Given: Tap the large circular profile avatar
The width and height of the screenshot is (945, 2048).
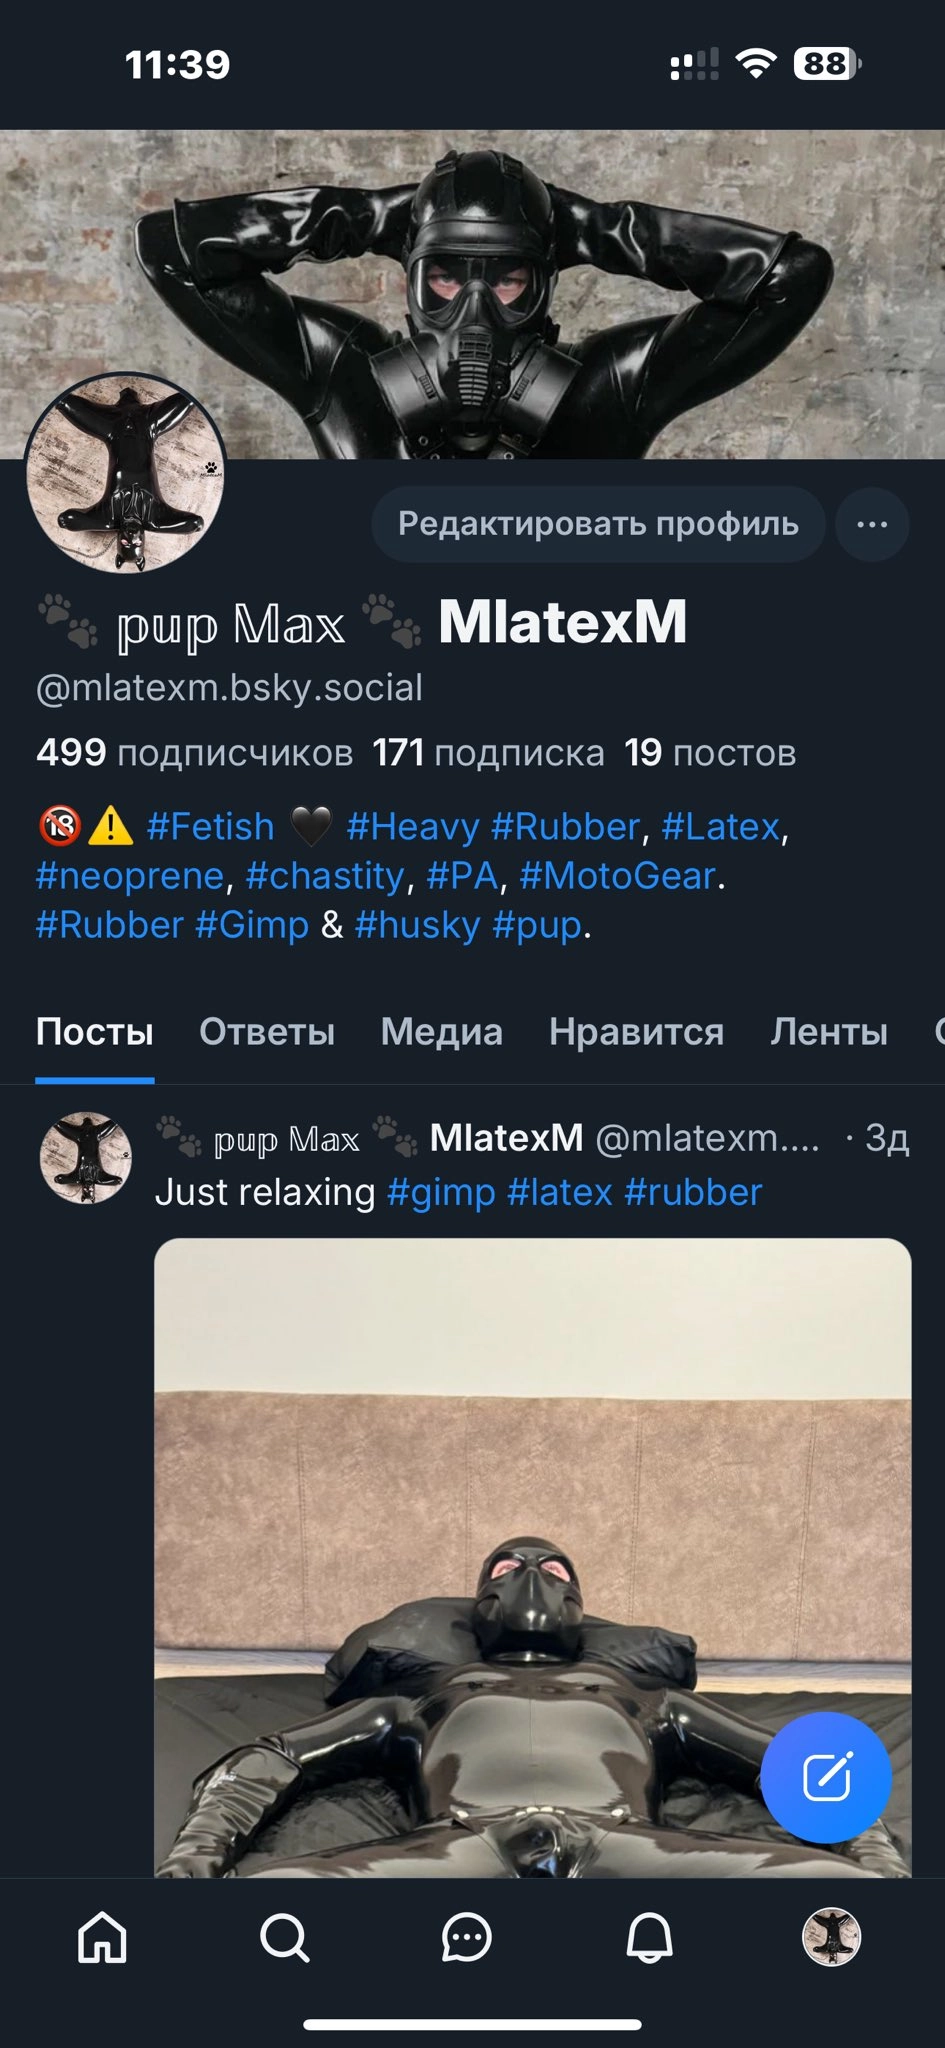Looking at the screenshot, I should point(126,474).
